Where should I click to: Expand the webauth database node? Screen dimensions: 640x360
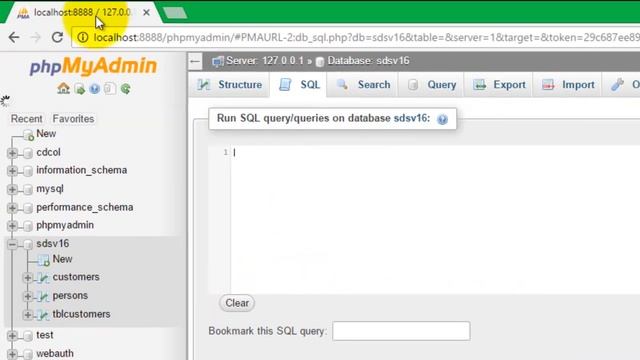(12, 354)
